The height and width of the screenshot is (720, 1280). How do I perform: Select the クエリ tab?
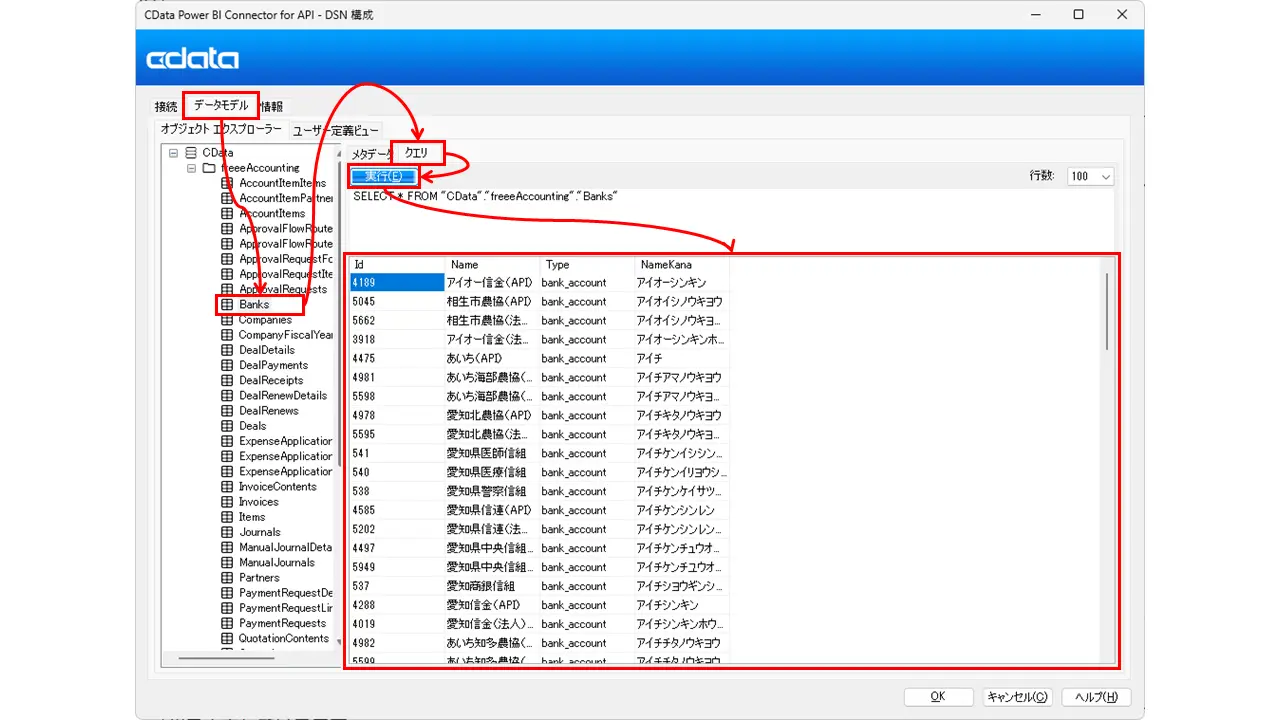(x=417, y=153)
